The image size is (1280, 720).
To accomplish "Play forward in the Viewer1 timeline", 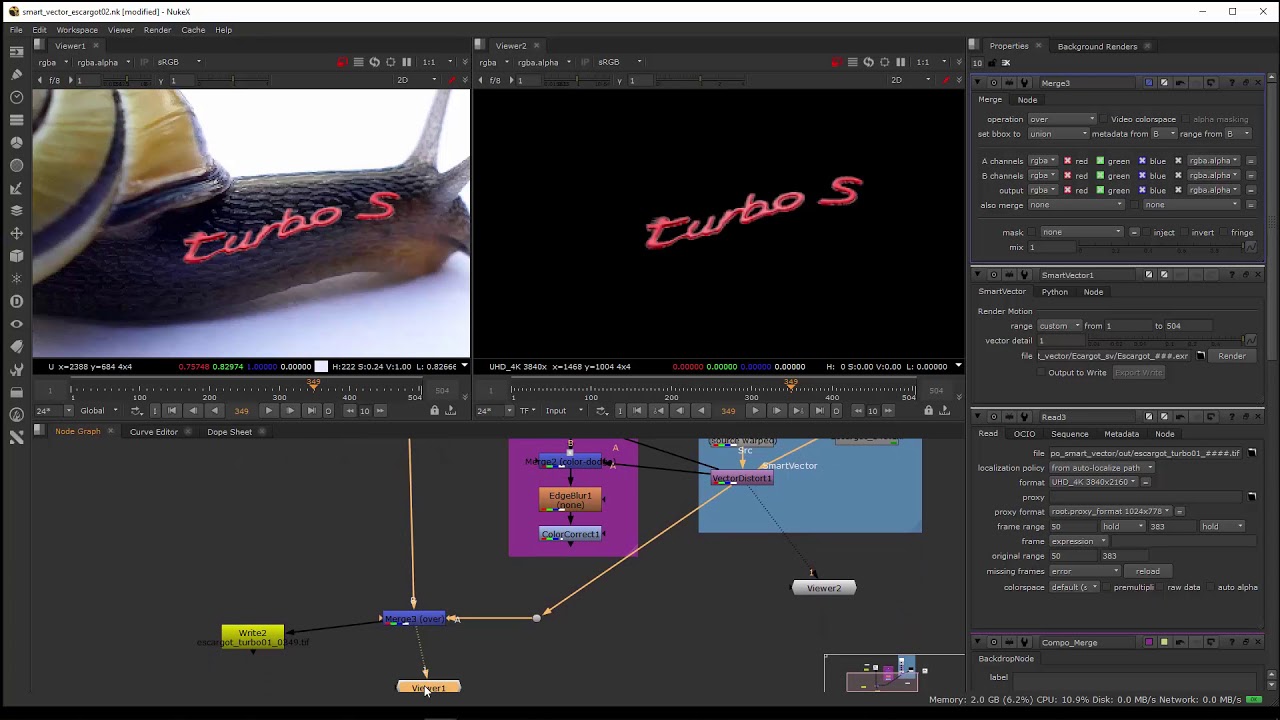I will (268, 411).
